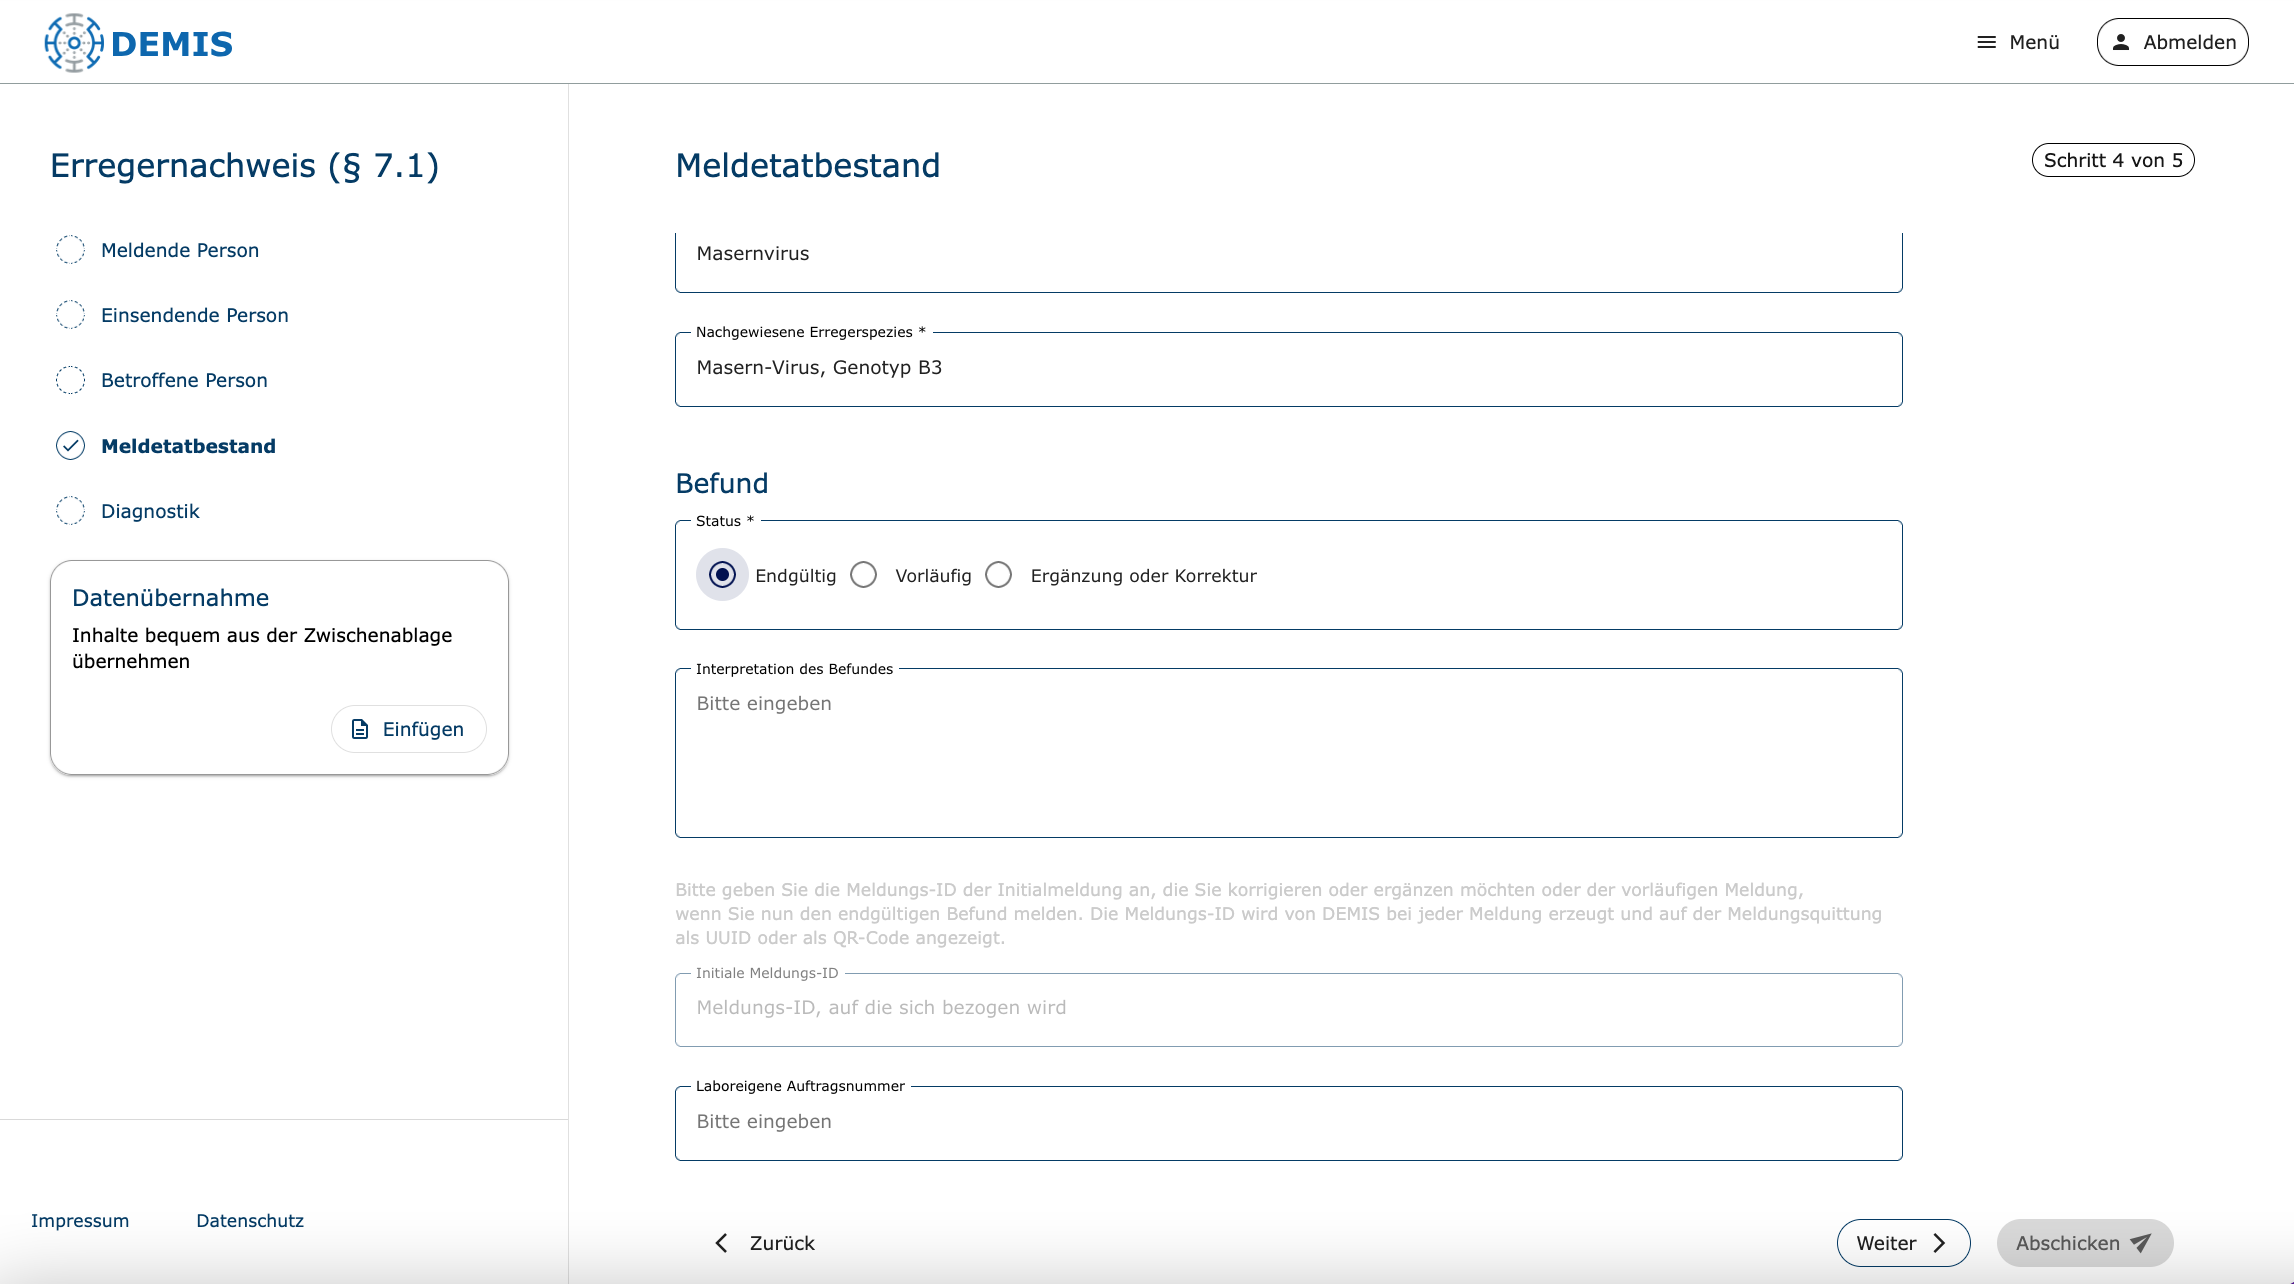
Task: Open the Datenschutz link
Action: (250, 1221)
